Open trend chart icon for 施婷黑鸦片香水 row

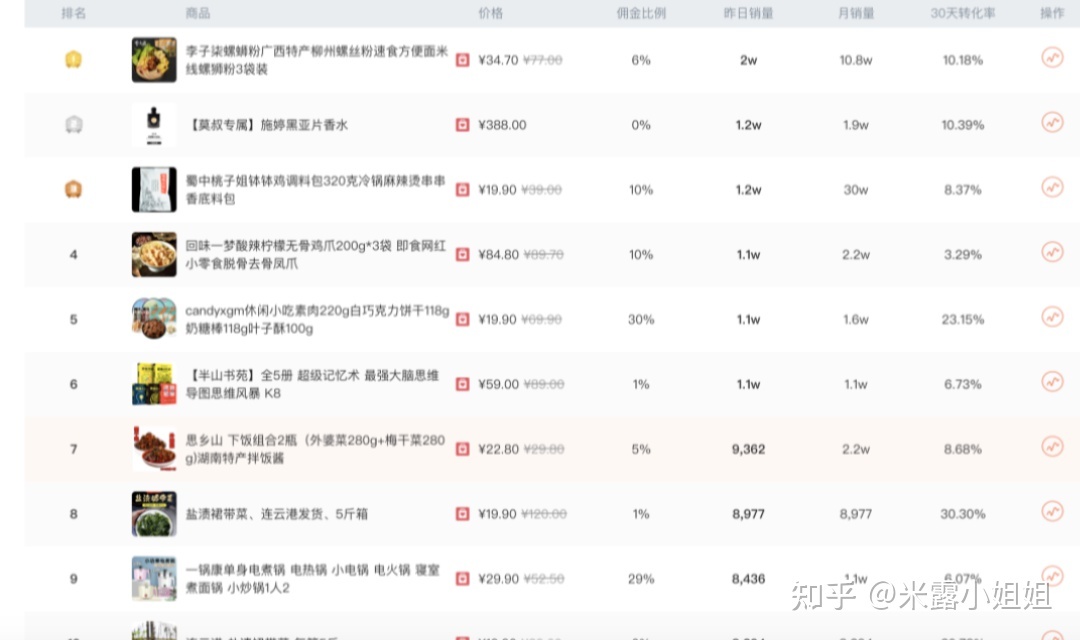[1052, 123]
